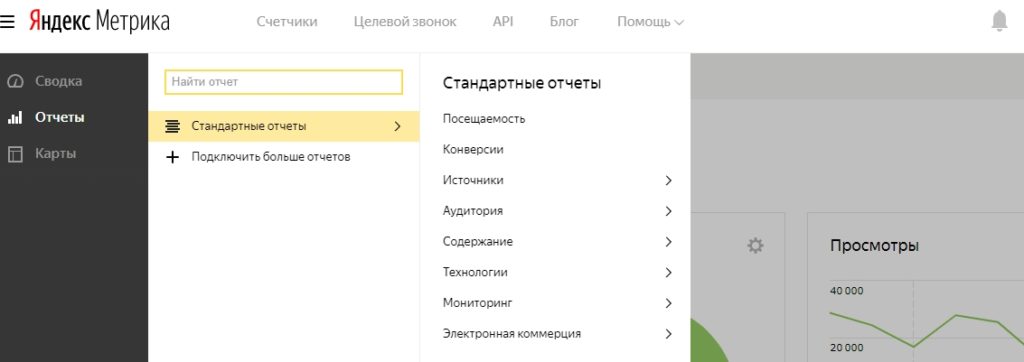Expand chevron next to Источники

pos(668,180)
